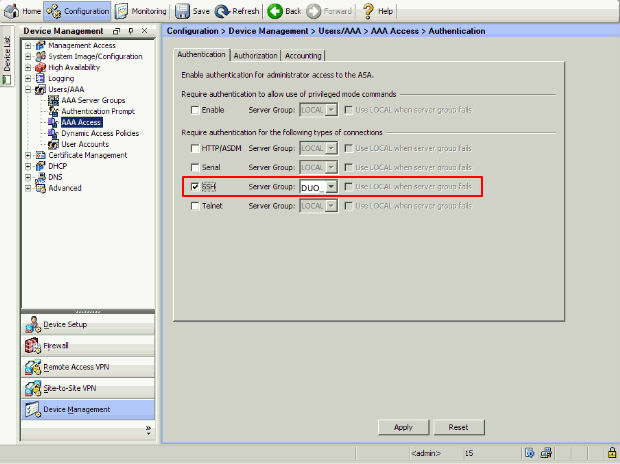Refresh the ASDM configuration
620x464 pixels.
tap(222, 11)
